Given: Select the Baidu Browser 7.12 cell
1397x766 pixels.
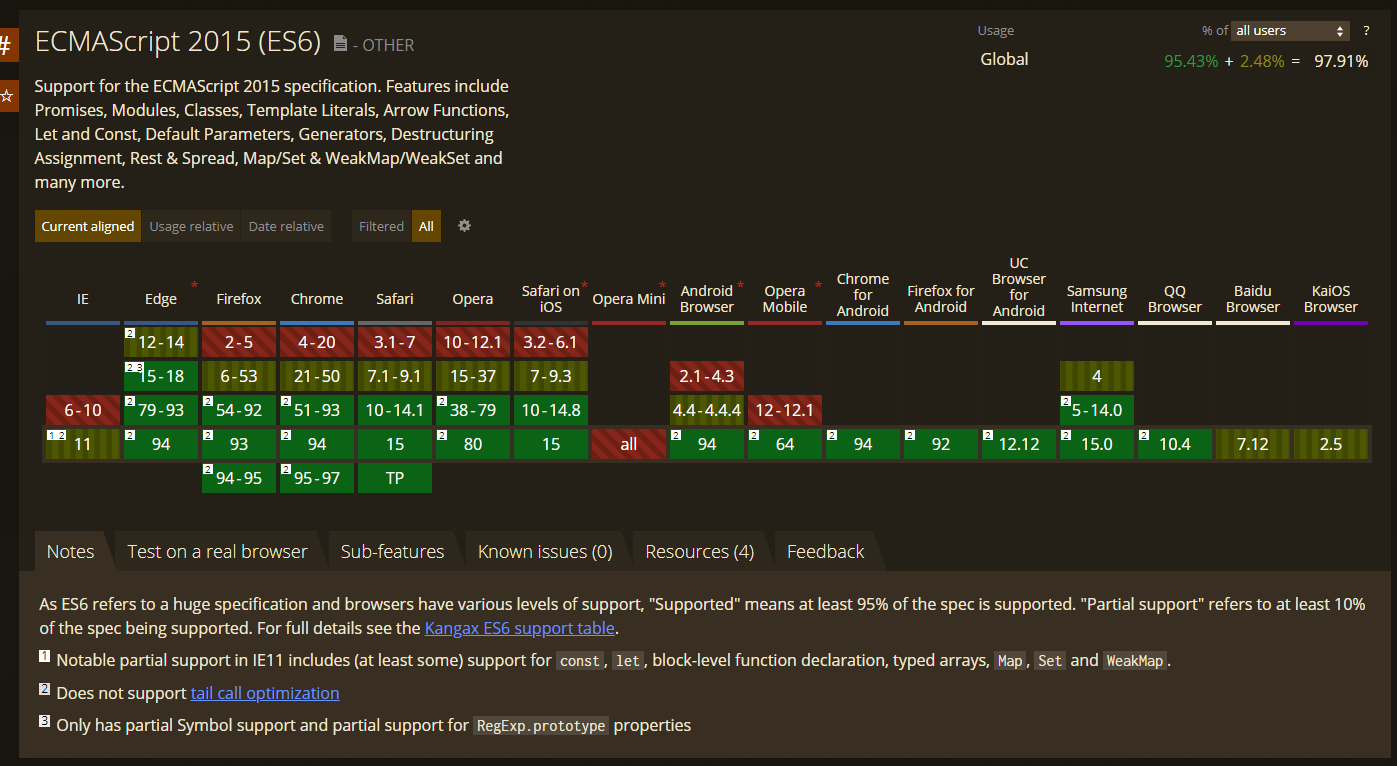Looking at the screenshot, I should [1253, 444].
